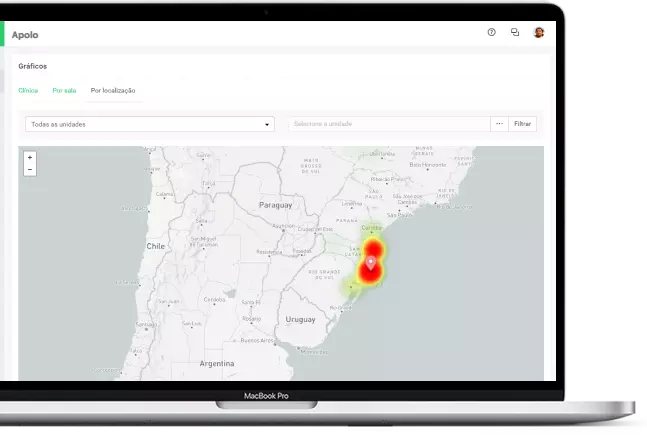Zoom out the map with minus button
The width and height of the screenshot is (647, 438).
(x=30, y=170)
